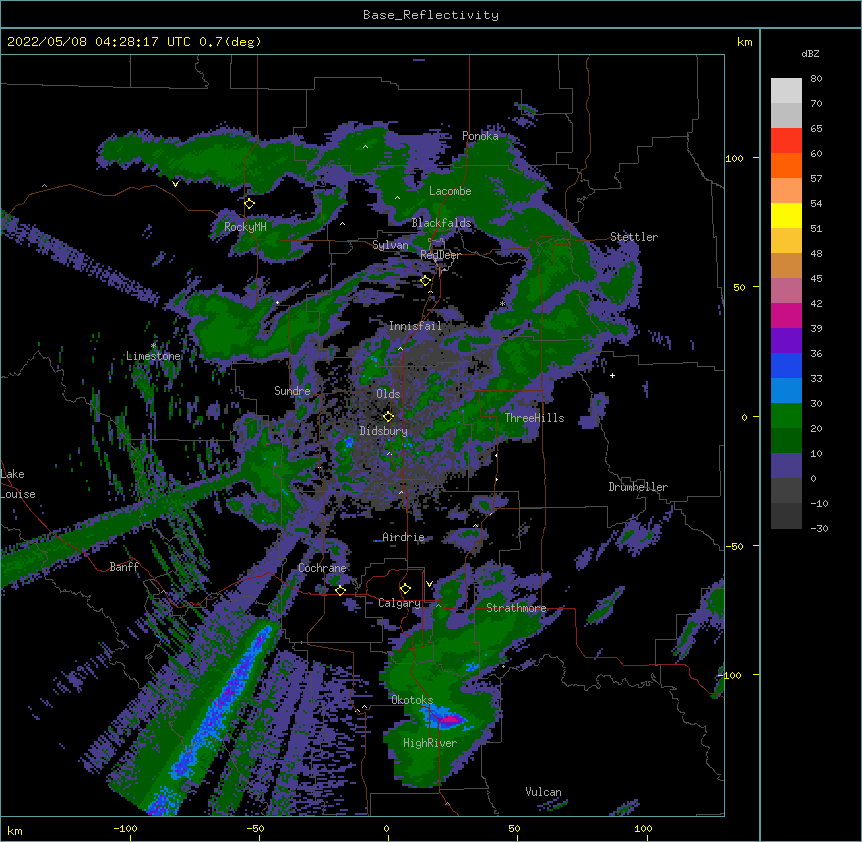Select the RockyMH label
Image resolution: width=862 pixels, height=842 pixels.
pos(245,227)
